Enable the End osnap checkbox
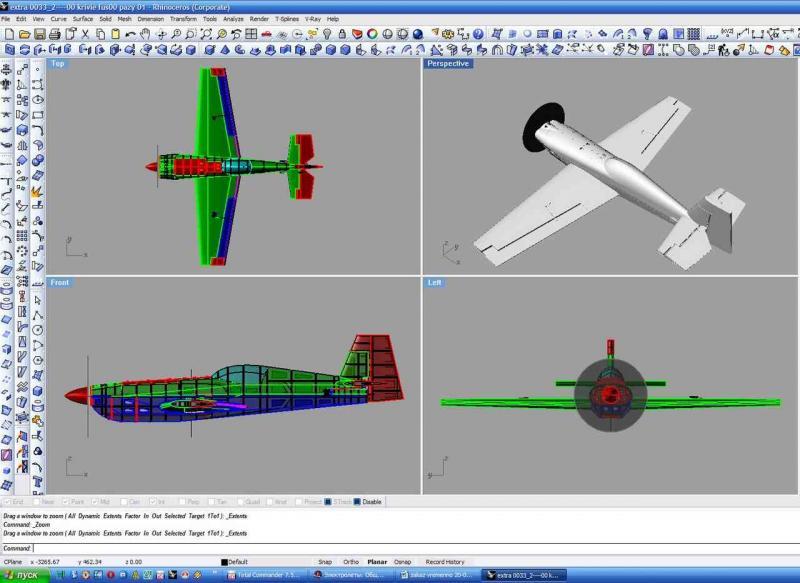 pos(7,502)
